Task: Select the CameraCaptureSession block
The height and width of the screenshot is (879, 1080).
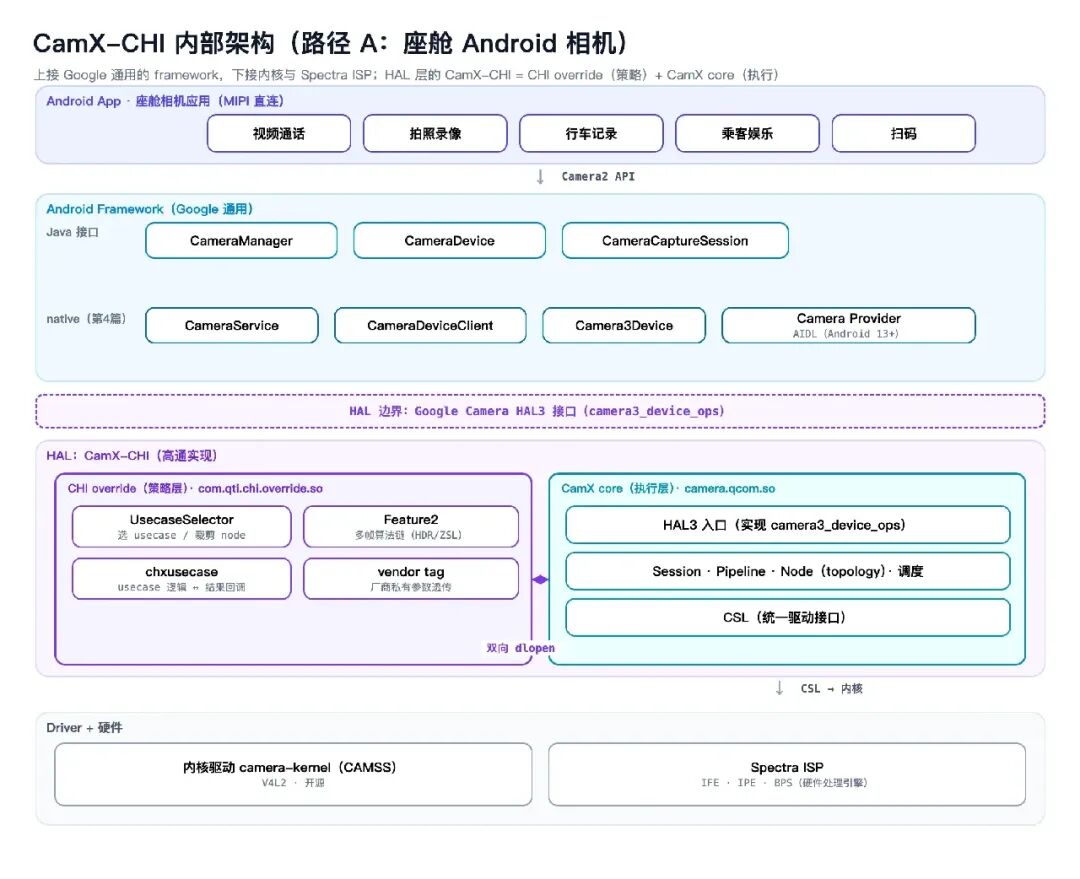Action: 675,240
